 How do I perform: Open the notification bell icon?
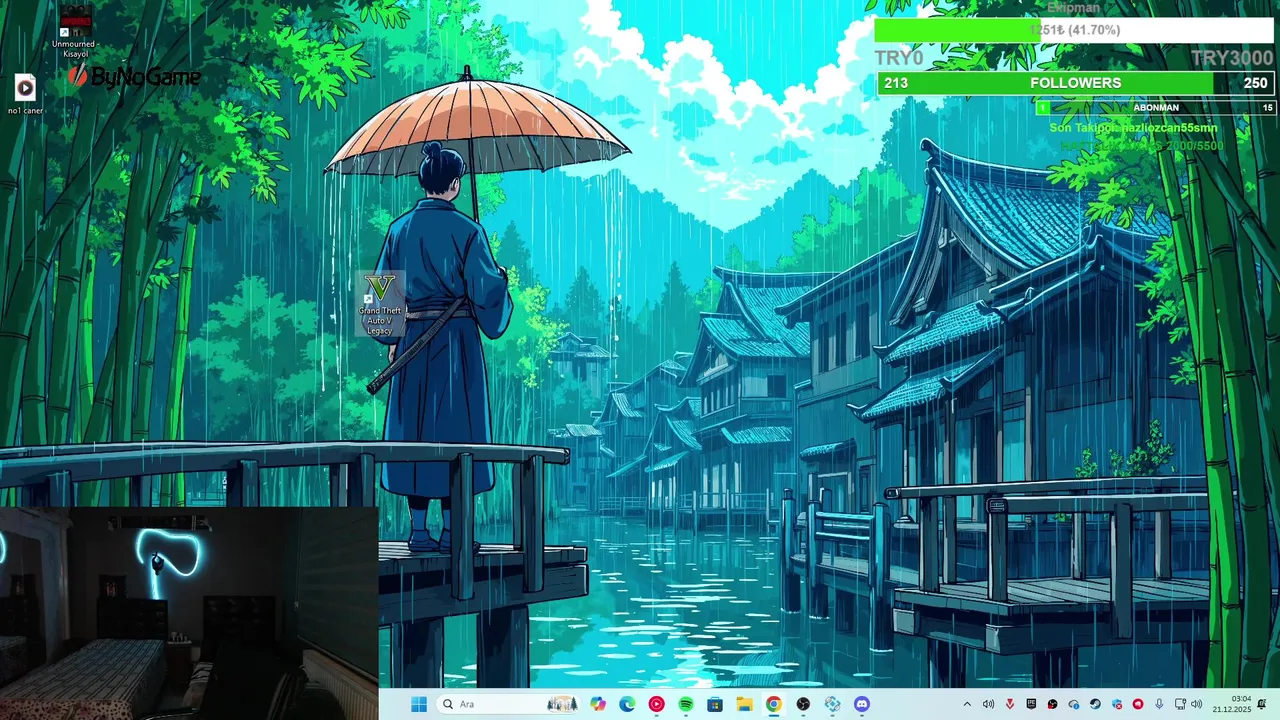pyautogui.click(x=1262, y=704)
